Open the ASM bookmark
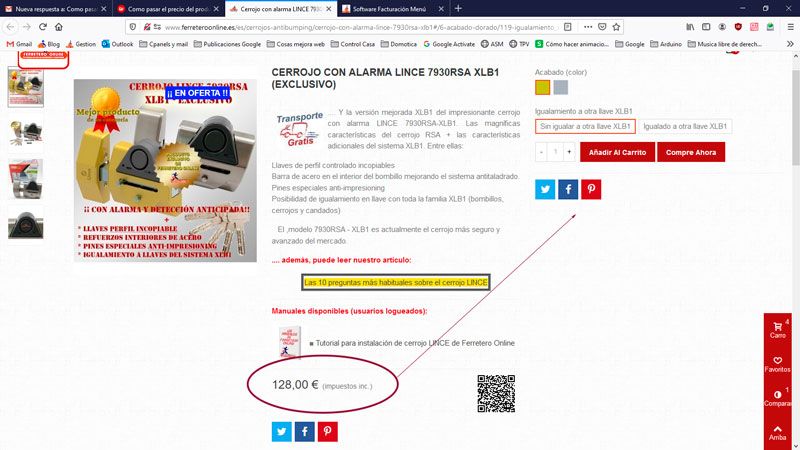Screen dimensions: 800x450 pyautogui.click(x=492, y=44)
